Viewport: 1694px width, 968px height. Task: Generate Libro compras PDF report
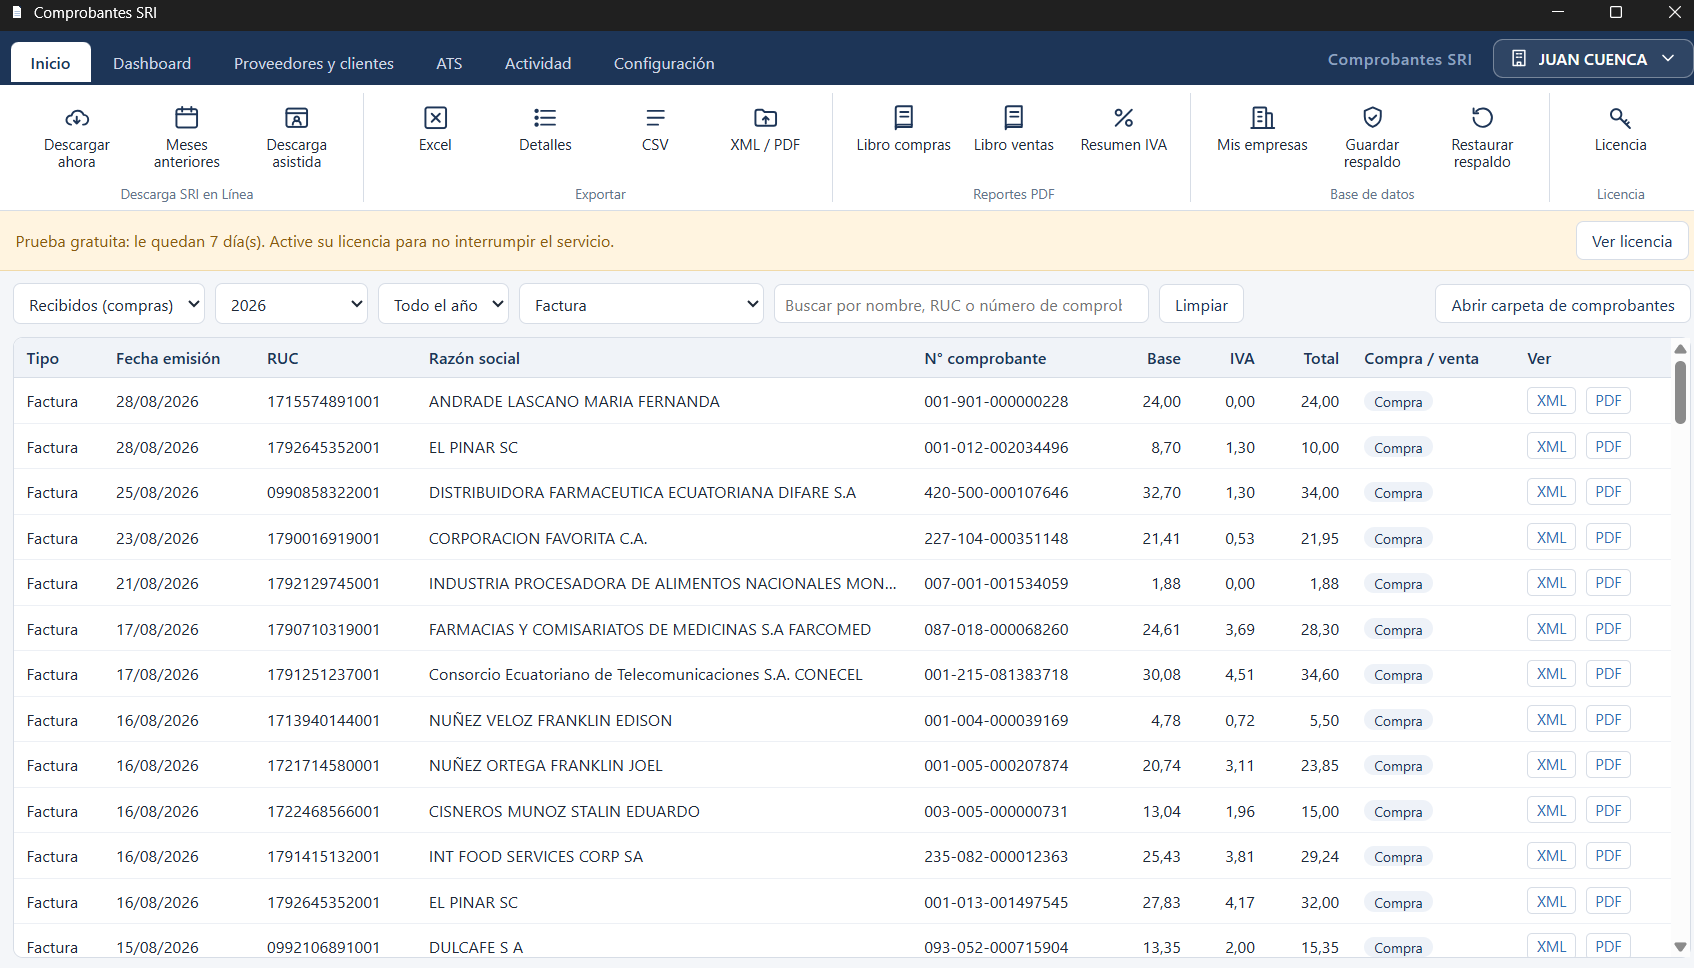(903, 129)
